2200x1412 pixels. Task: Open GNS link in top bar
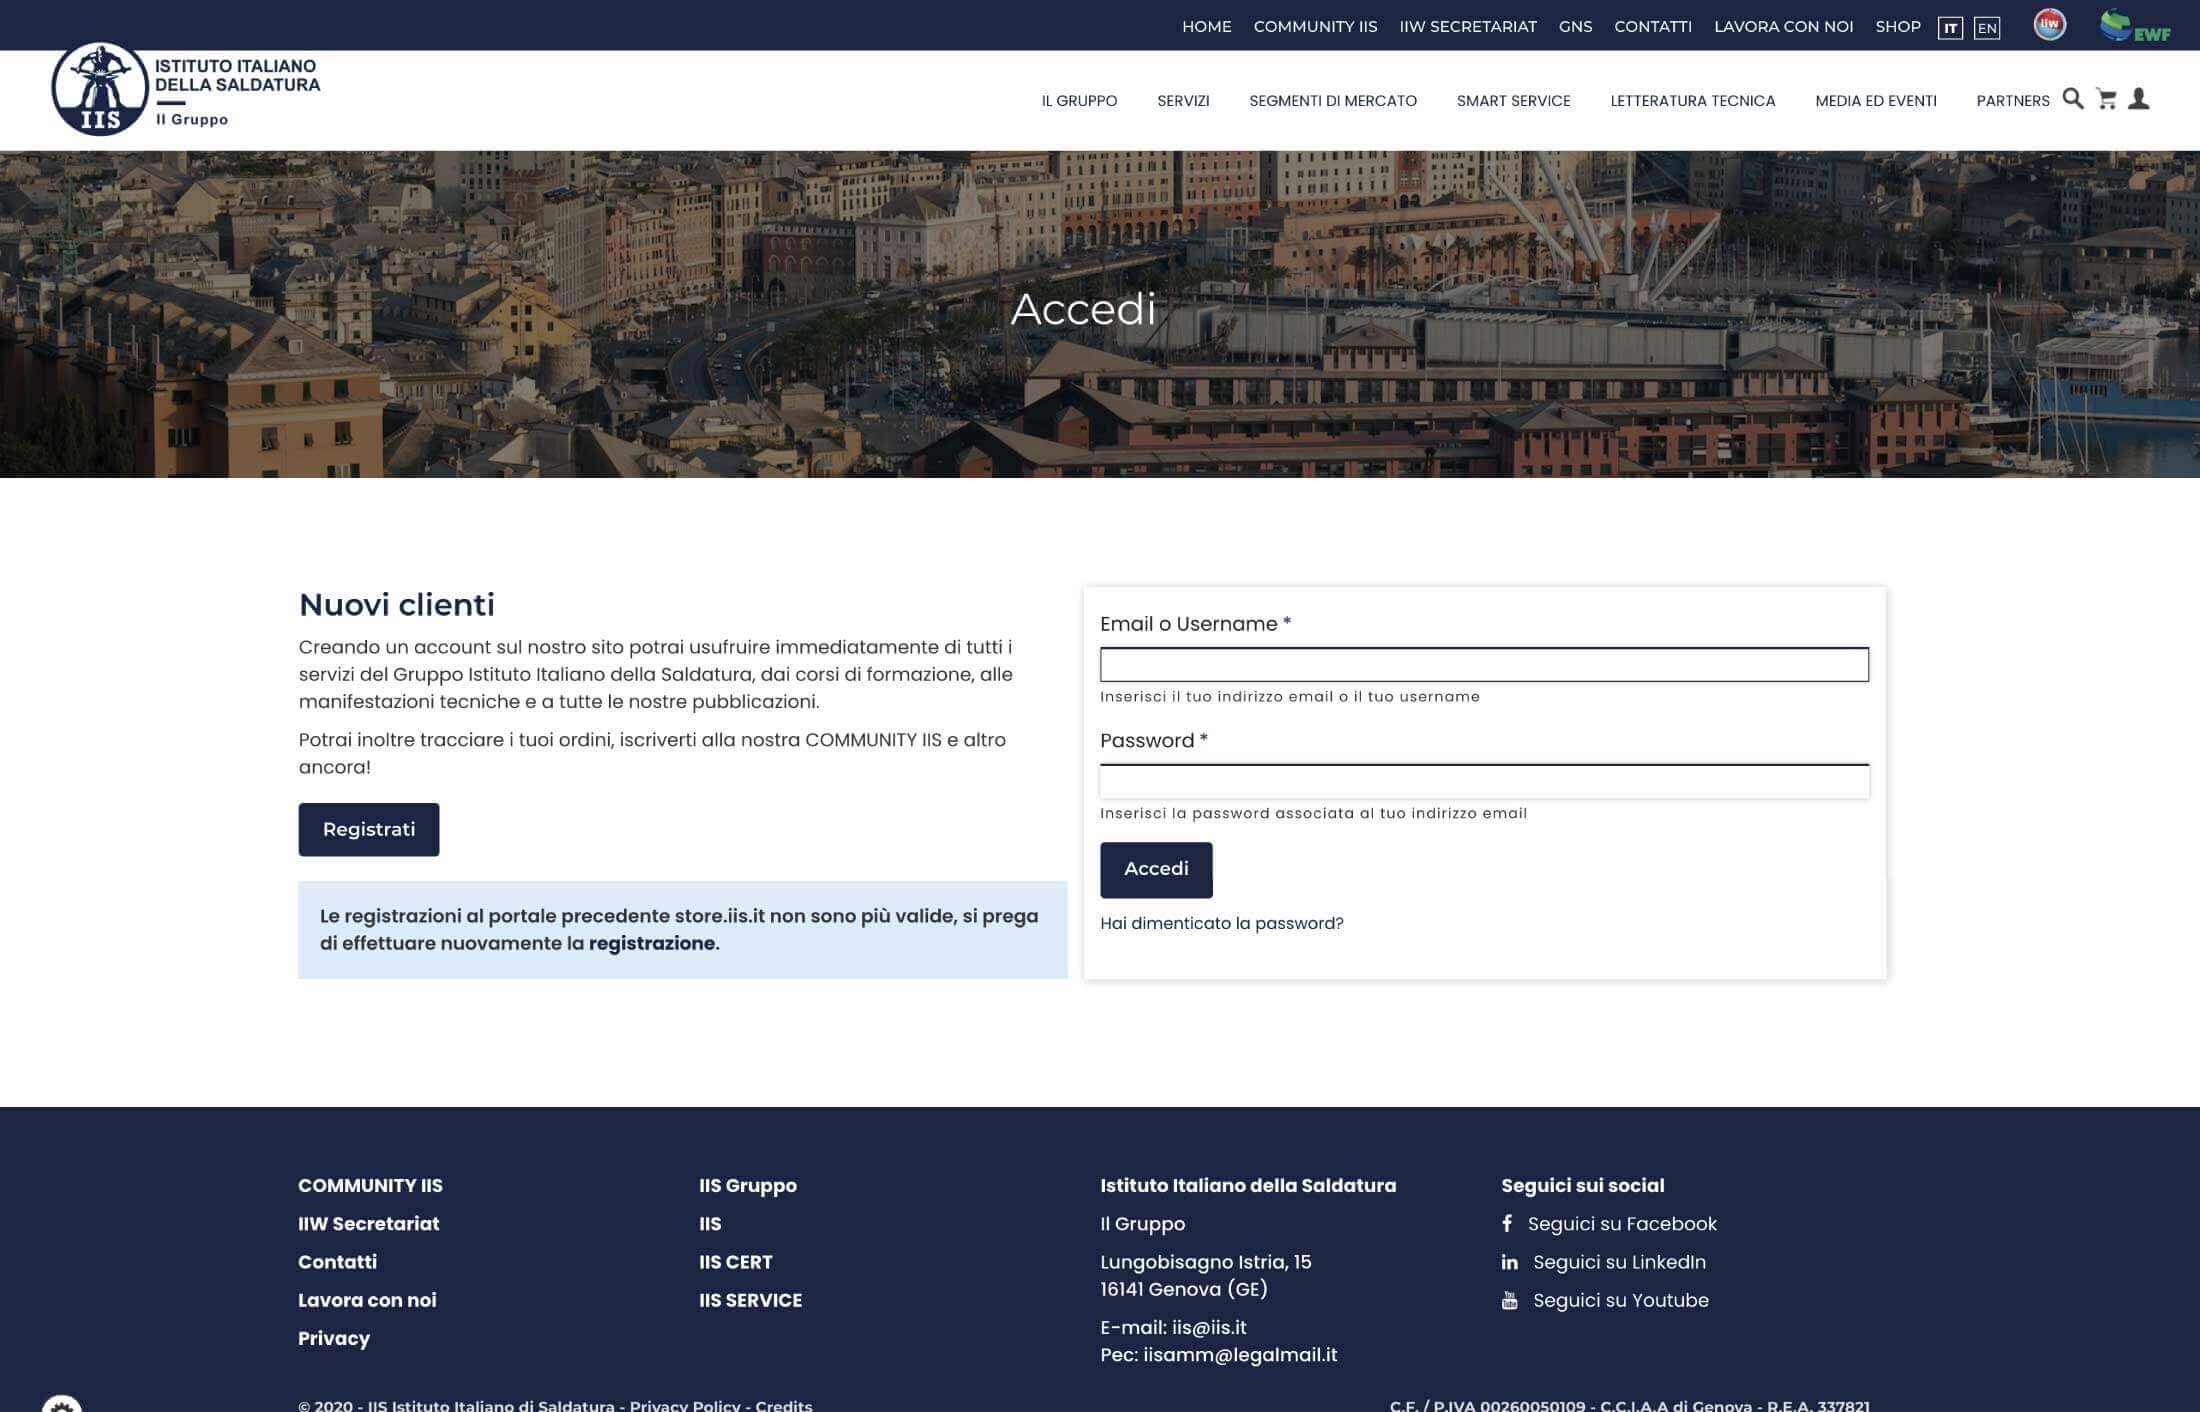point(1575,26)
